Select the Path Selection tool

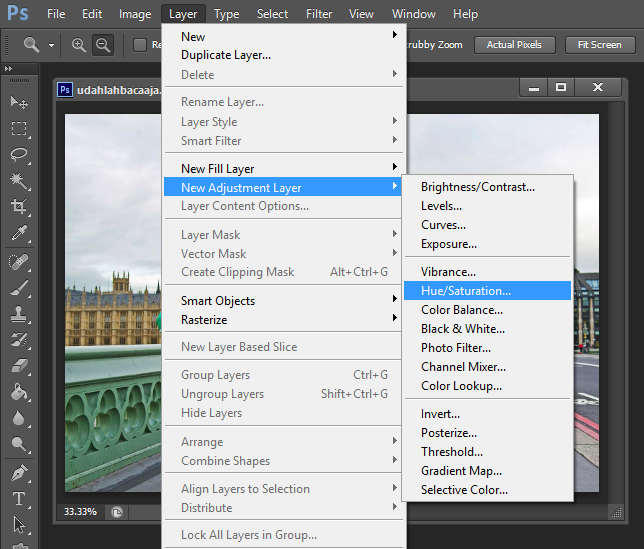point(19,525)
